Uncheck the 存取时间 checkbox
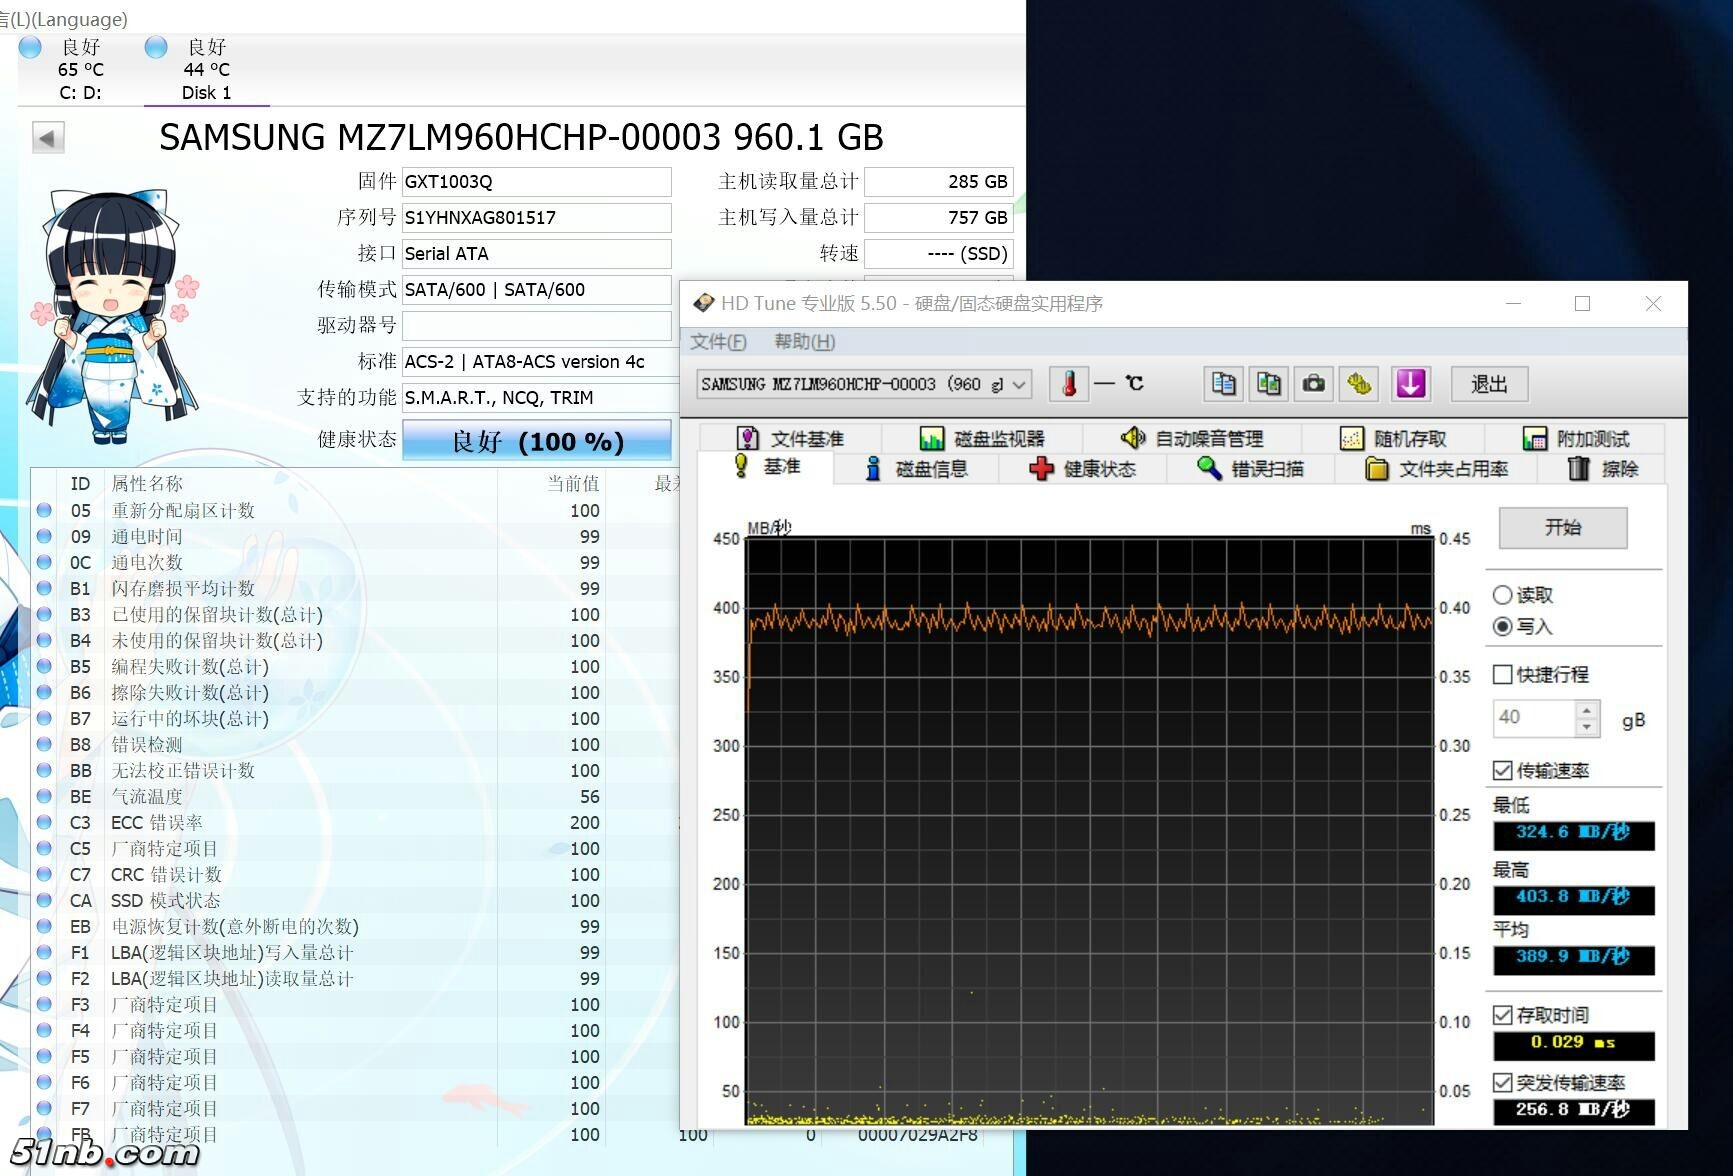This screenshot has height=1176, width=1733. point(1502,1015)
